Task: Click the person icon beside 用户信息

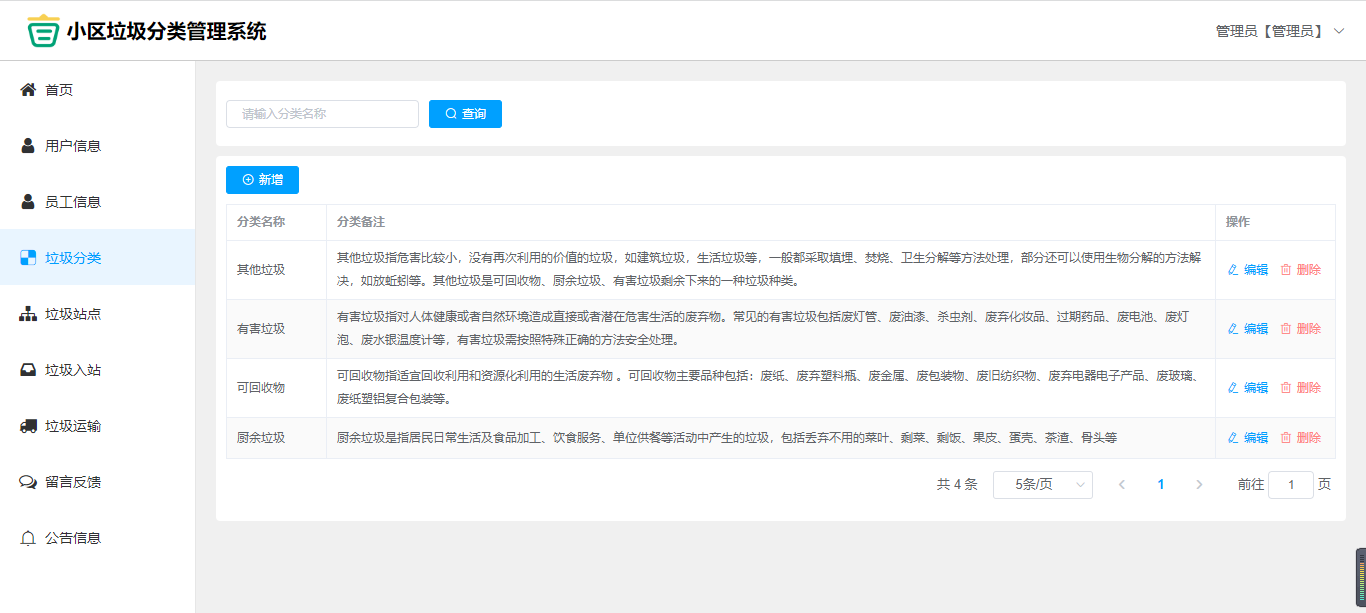Action: click(28, 146)
